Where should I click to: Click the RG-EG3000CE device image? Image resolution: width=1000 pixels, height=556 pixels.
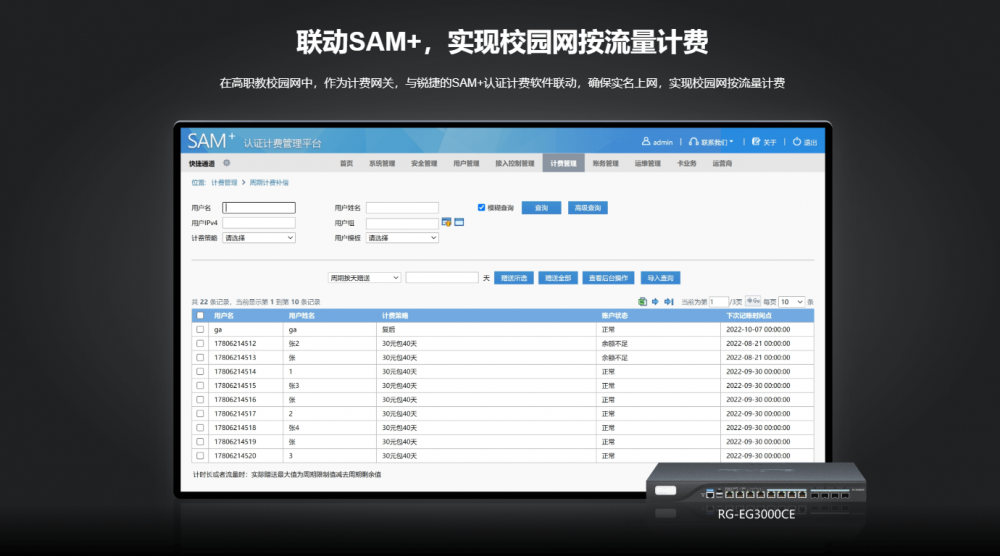click(x=756, y=484)
